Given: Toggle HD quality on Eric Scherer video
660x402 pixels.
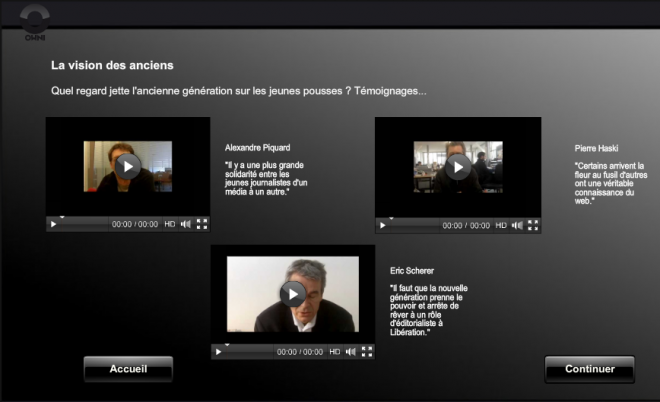Looking at the screenshot, I should [335, 352].
